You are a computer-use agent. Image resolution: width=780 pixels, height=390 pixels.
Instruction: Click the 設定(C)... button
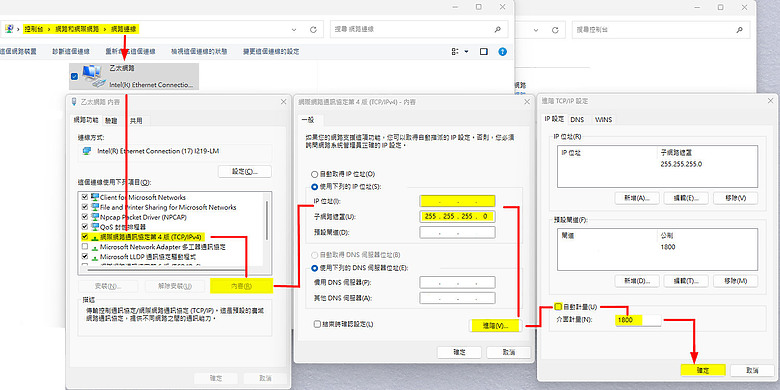(x=245, y=172)
